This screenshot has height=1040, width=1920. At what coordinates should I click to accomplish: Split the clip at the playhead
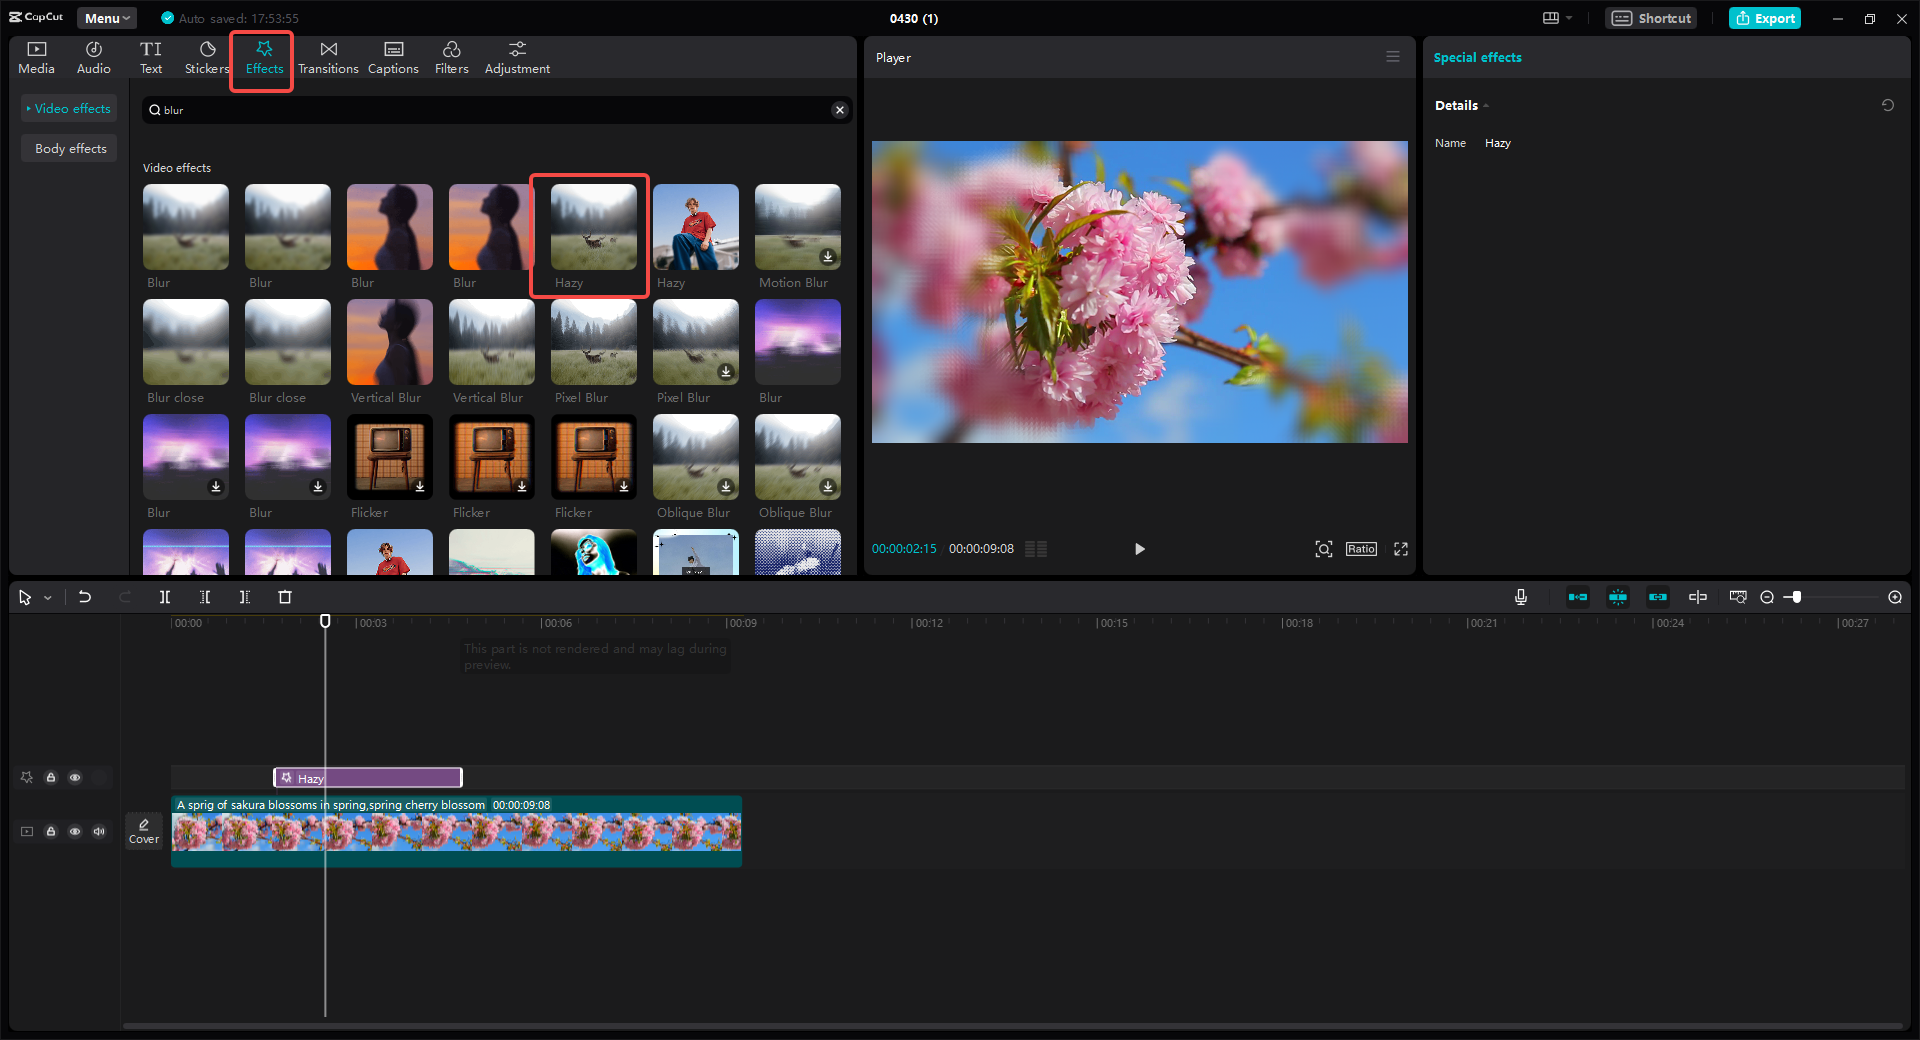(165, 597)
